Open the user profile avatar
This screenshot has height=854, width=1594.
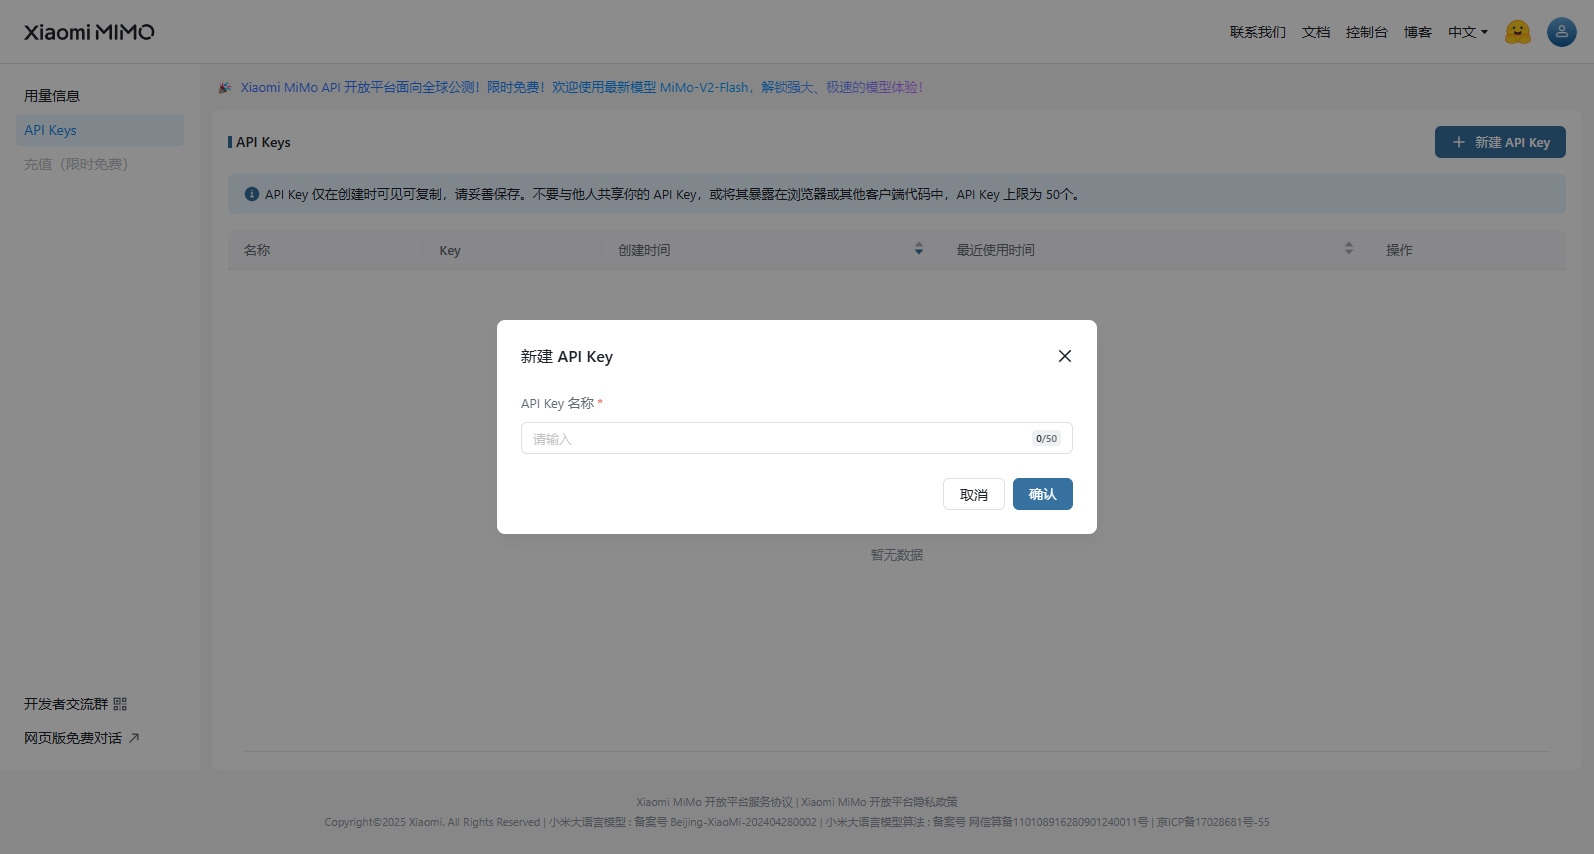pyautogui.click(x=1561, y=32)
